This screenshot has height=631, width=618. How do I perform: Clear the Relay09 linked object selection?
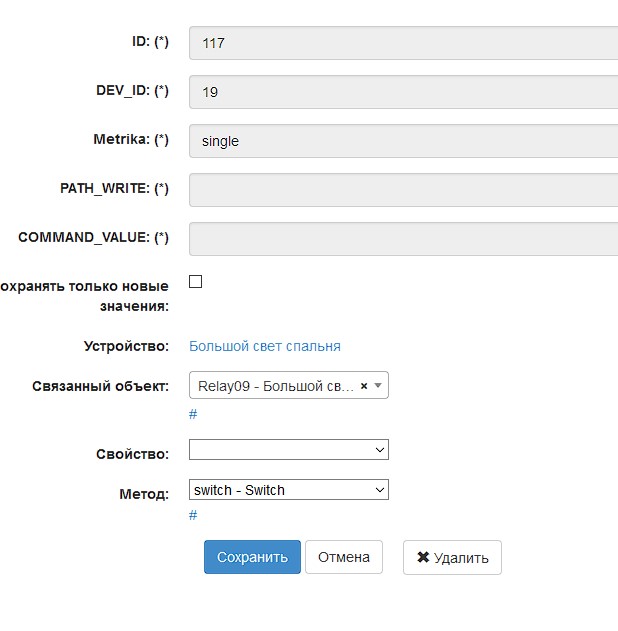click(x=364, y=386)
